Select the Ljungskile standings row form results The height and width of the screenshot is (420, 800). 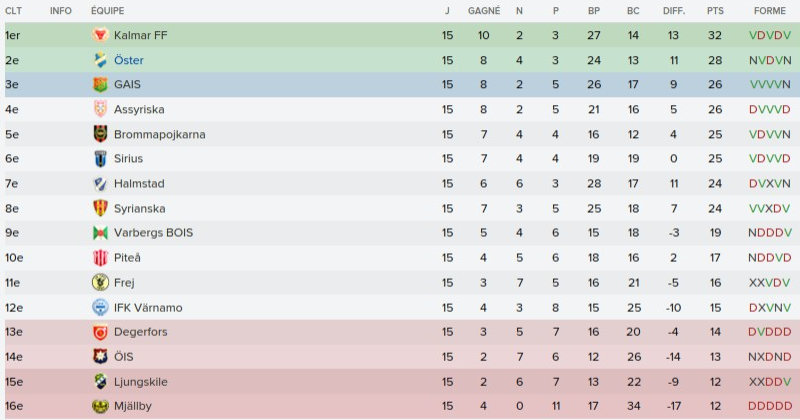[x=769, y=381]
